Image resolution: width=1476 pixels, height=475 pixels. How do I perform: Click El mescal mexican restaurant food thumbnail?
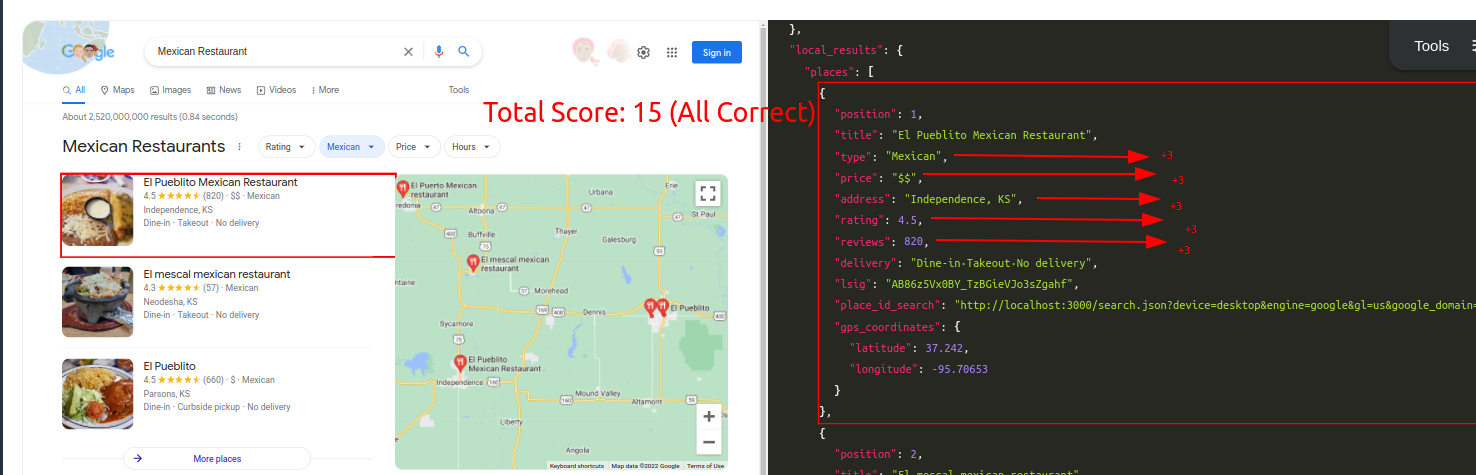pyautogui.click(x=97, y=302)
